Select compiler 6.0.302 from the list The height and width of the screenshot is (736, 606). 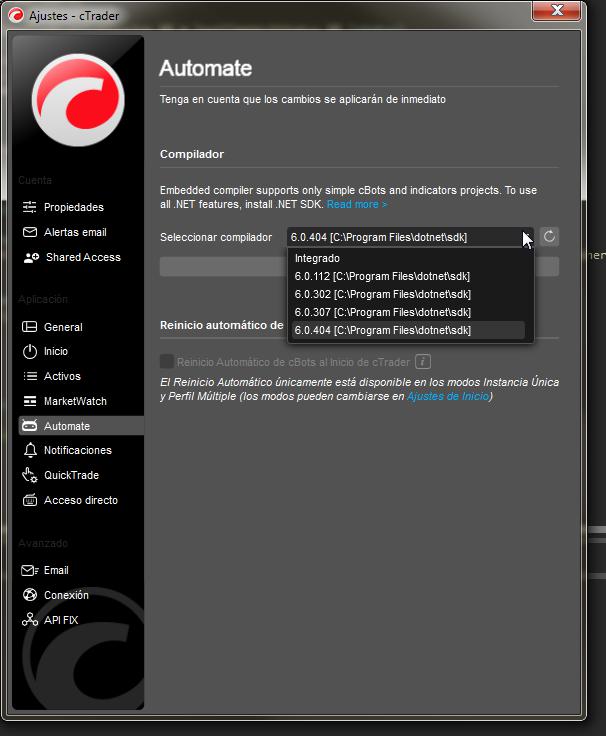(408, 294)
